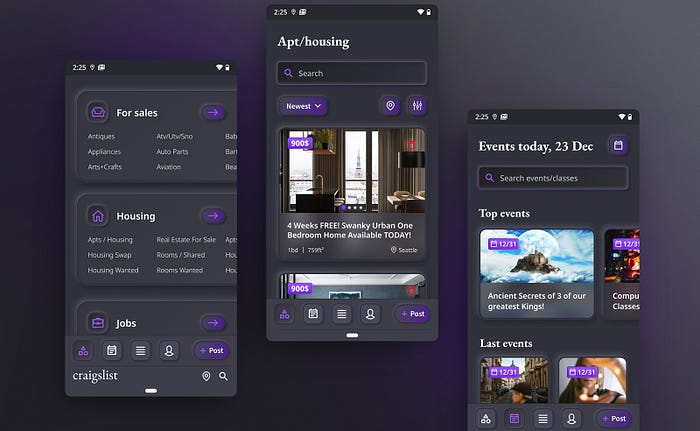This screenshot has height=431, width=700.
Task: Open Real Estate For Sale link
Action: click(186, 239)
